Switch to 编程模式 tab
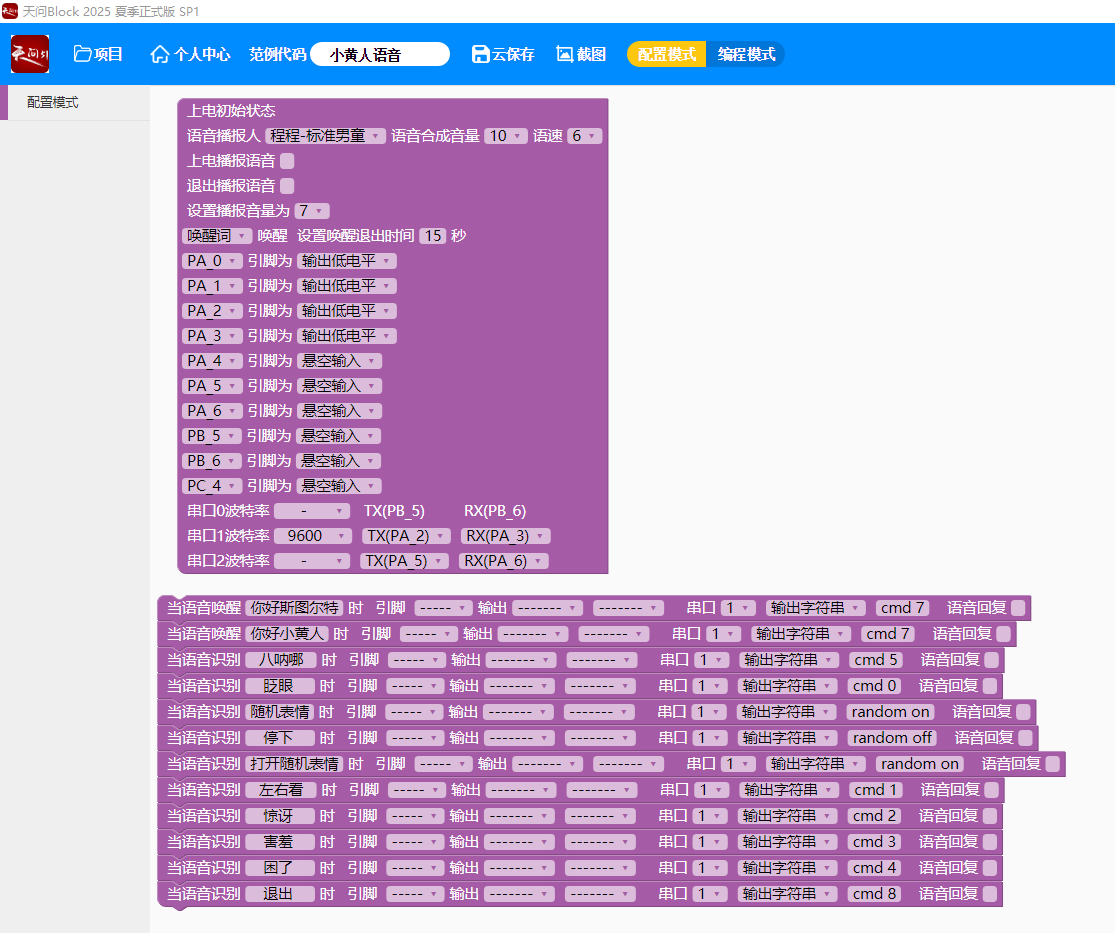Image resolution: width=1115 pixels, height=933 pixels. coord(746,54)
